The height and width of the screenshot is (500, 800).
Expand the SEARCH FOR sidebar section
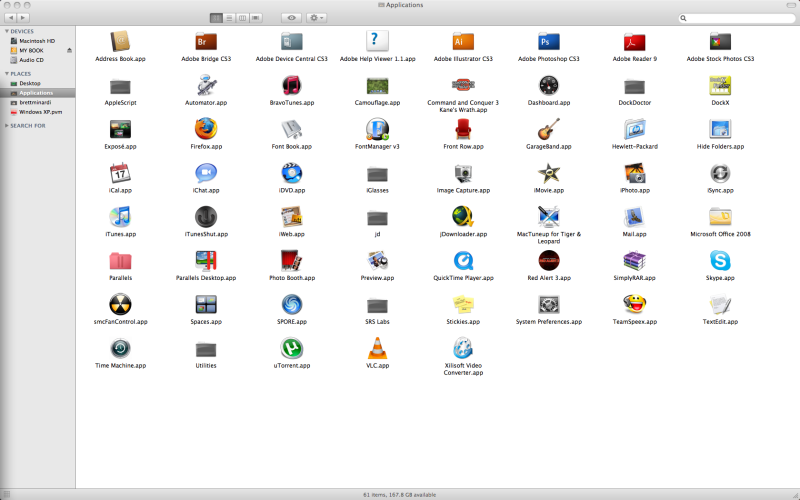(7, 126)
